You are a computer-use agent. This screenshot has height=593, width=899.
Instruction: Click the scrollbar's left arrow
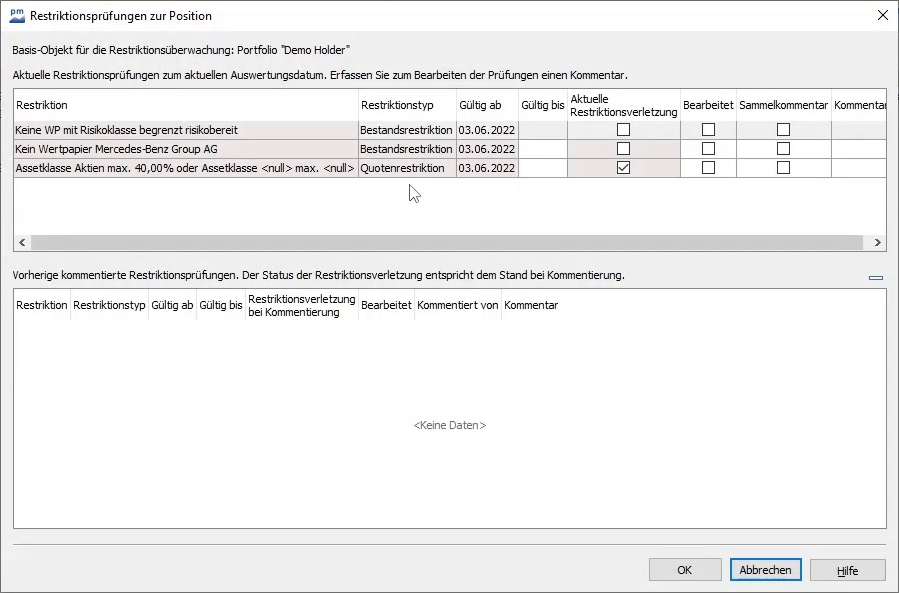point(22,243)
